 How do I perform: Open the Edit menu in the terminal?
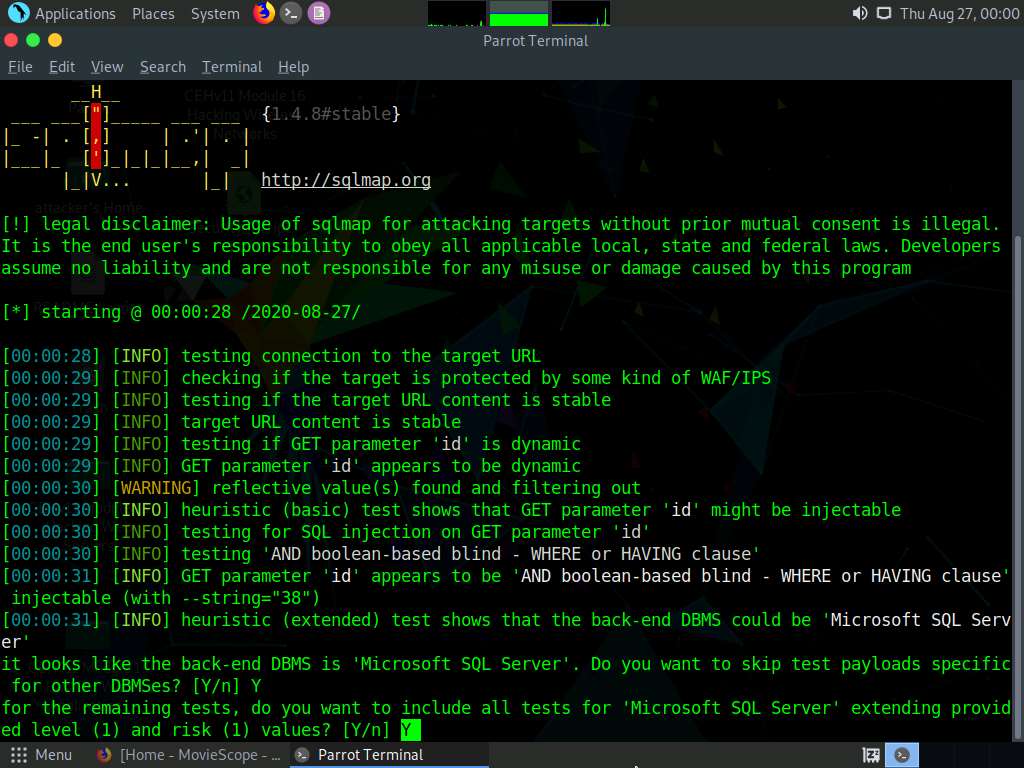click(x=61, y=67)
